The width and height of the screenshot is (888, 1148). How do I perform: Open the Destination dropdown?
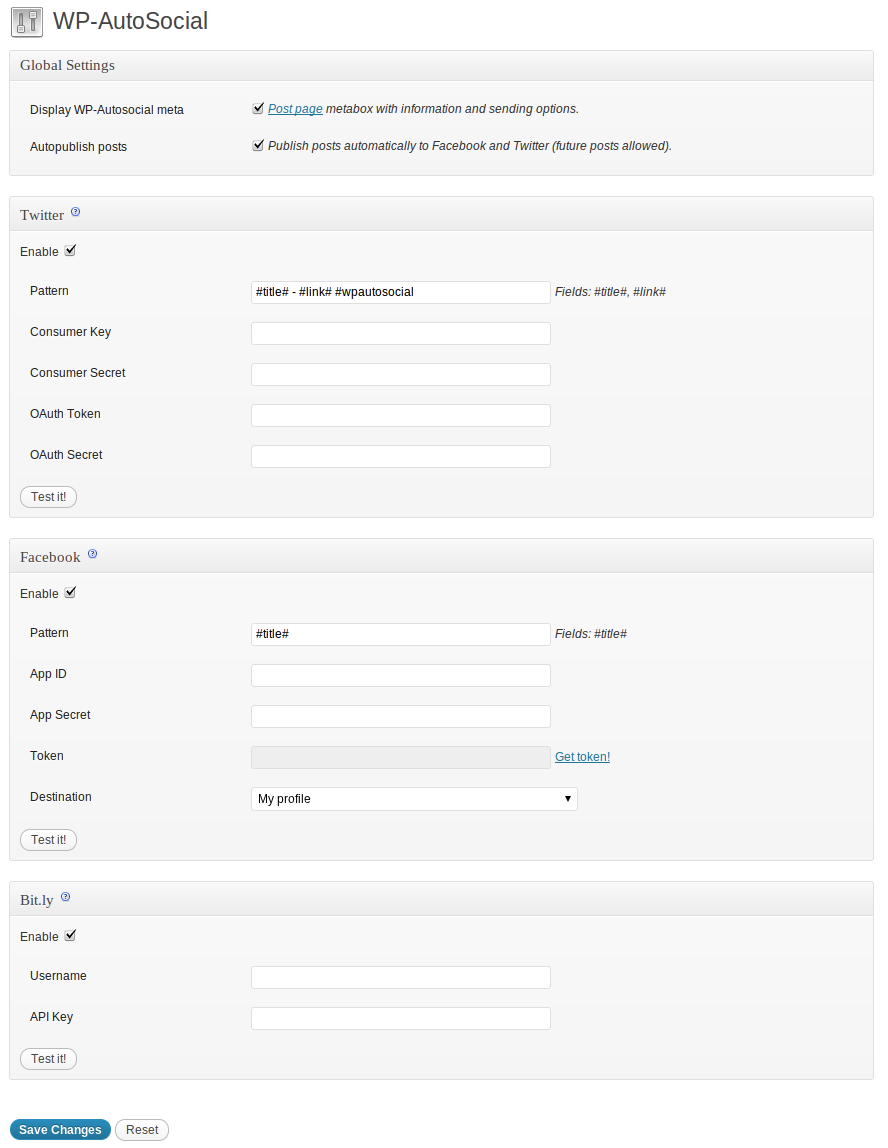(x=414, y=799)
